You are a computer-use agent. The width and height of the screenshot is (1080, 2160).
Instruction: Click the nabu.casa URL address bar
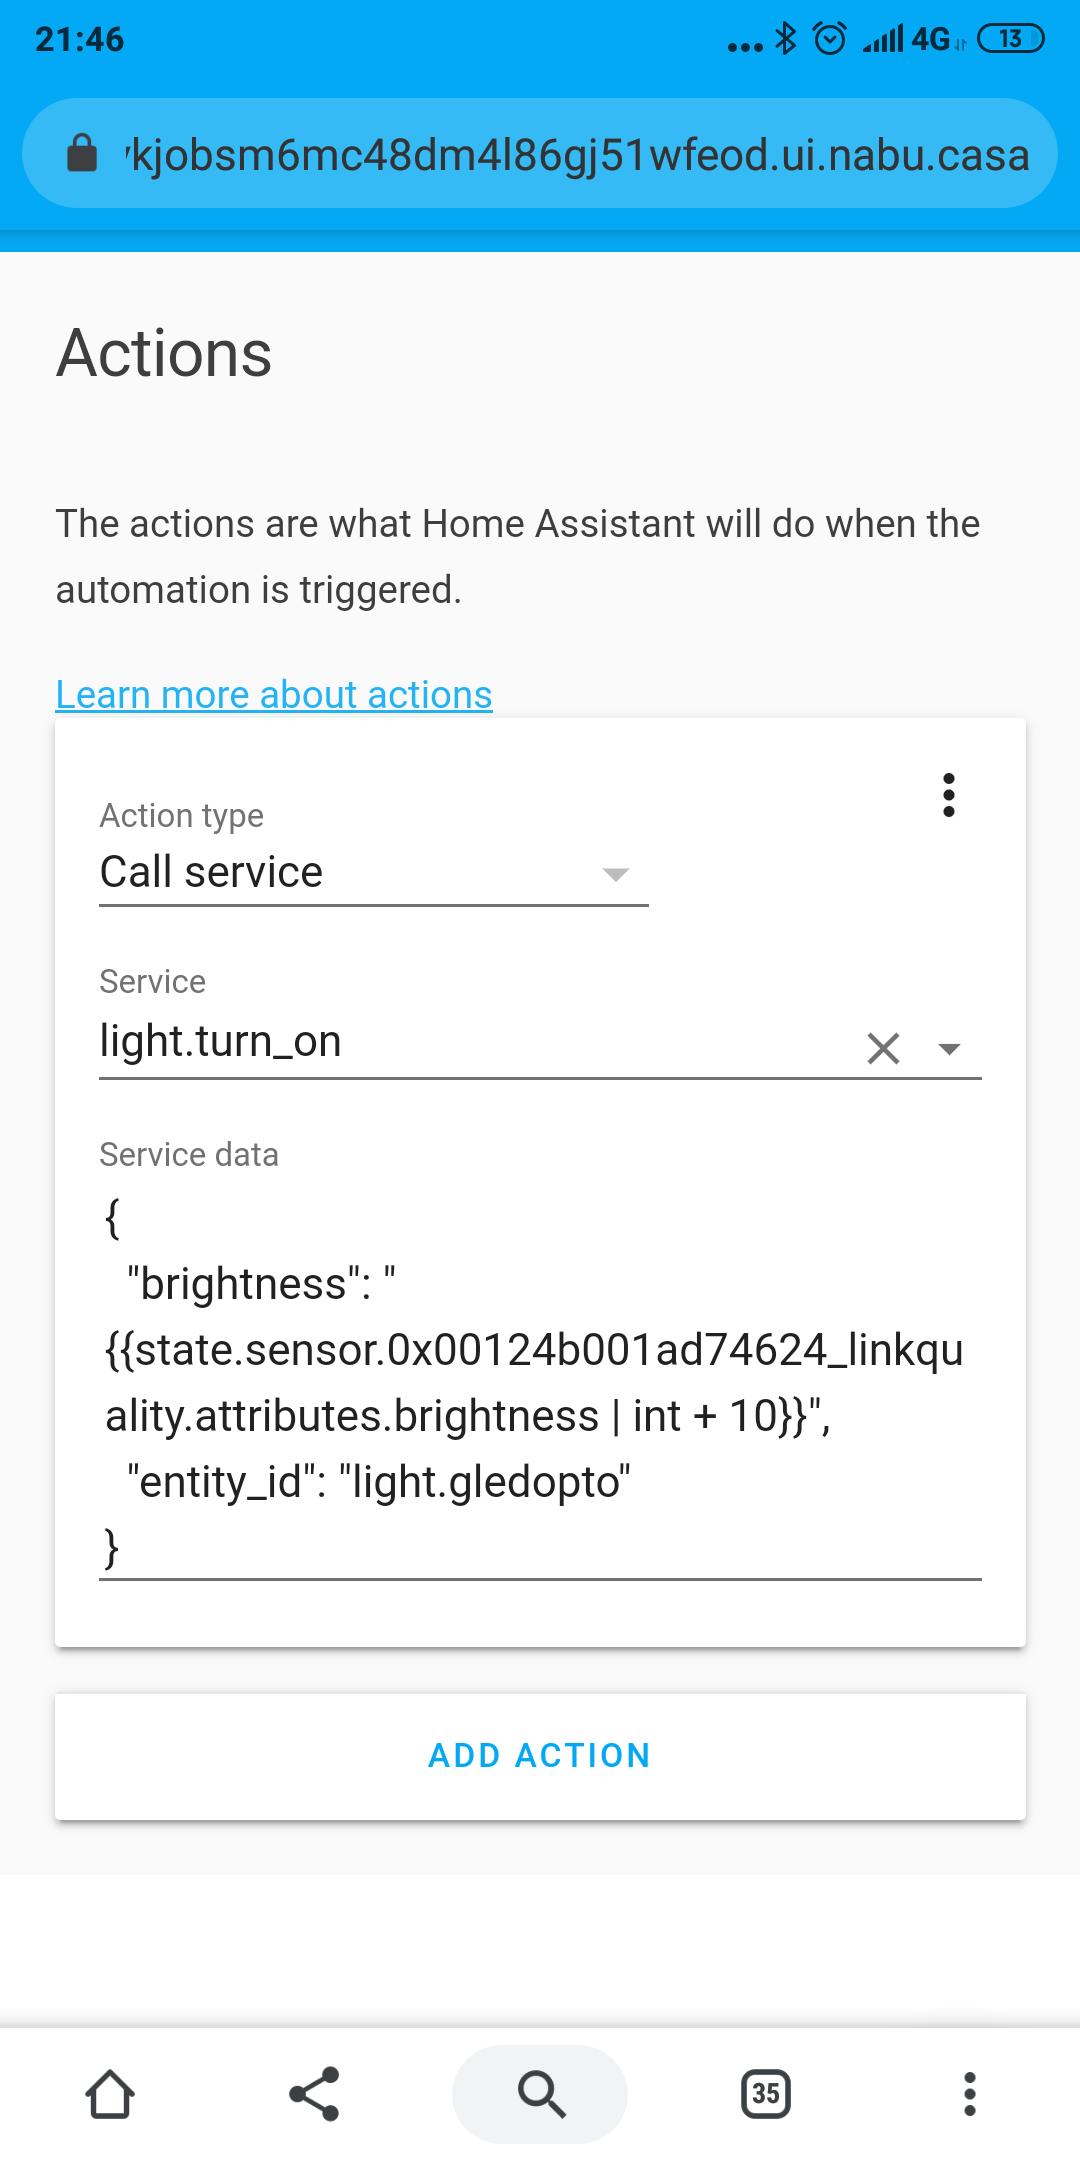[578, 155]
